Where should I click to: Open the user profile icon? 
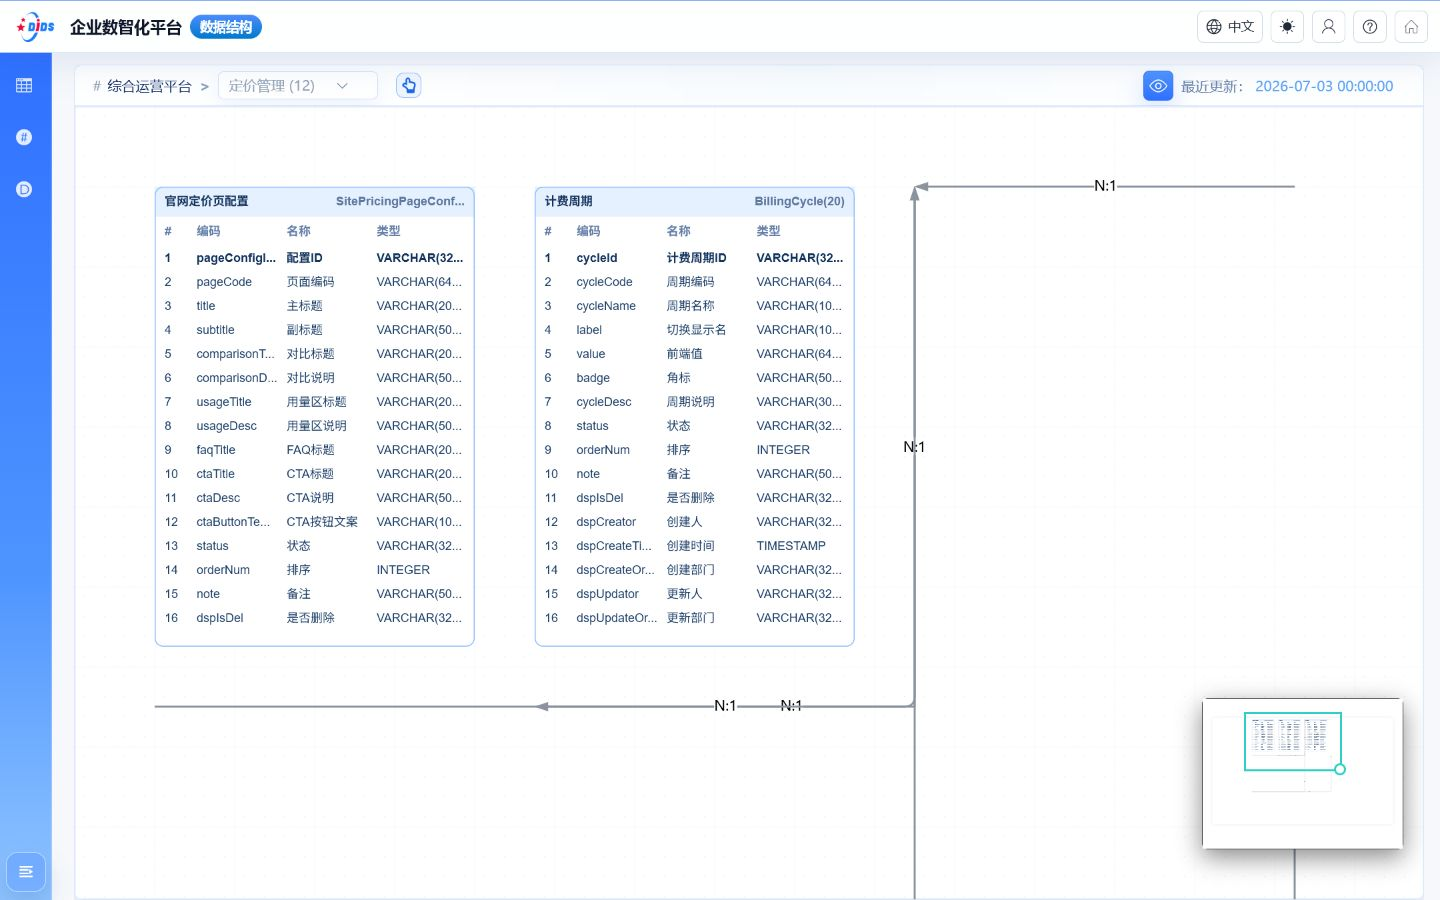click(1328, 27)
